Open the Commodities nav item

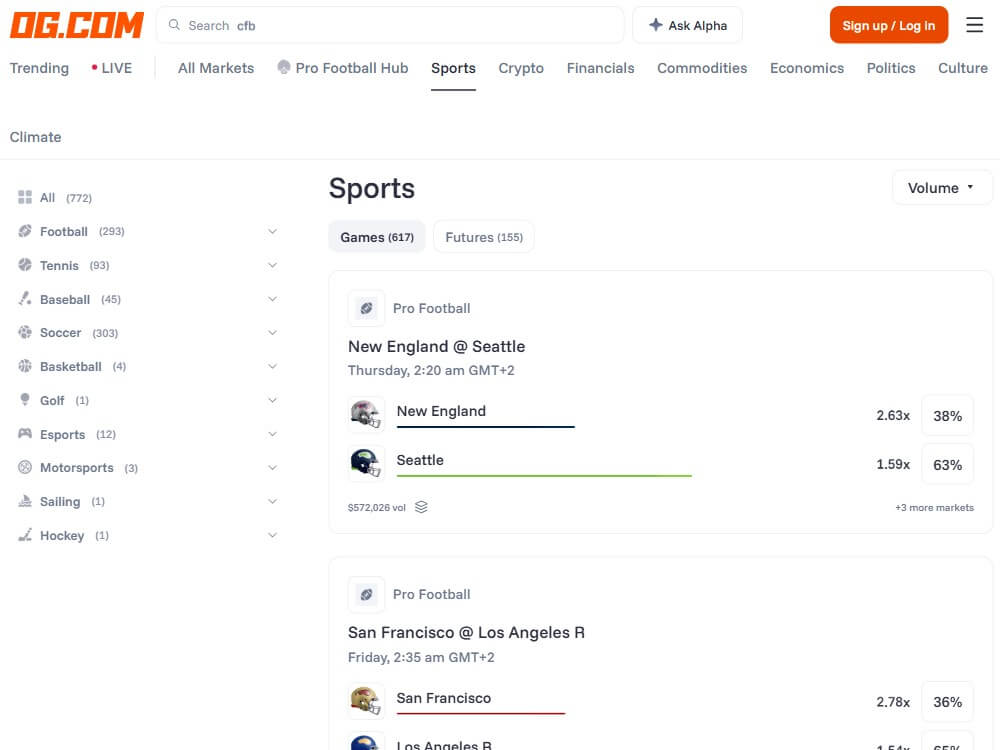click(x=702, y=68)
